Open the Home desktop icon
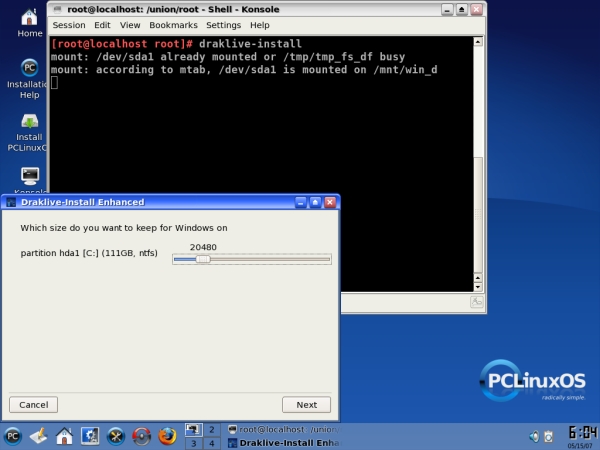The image size is (600, 450). click(29, 23)
